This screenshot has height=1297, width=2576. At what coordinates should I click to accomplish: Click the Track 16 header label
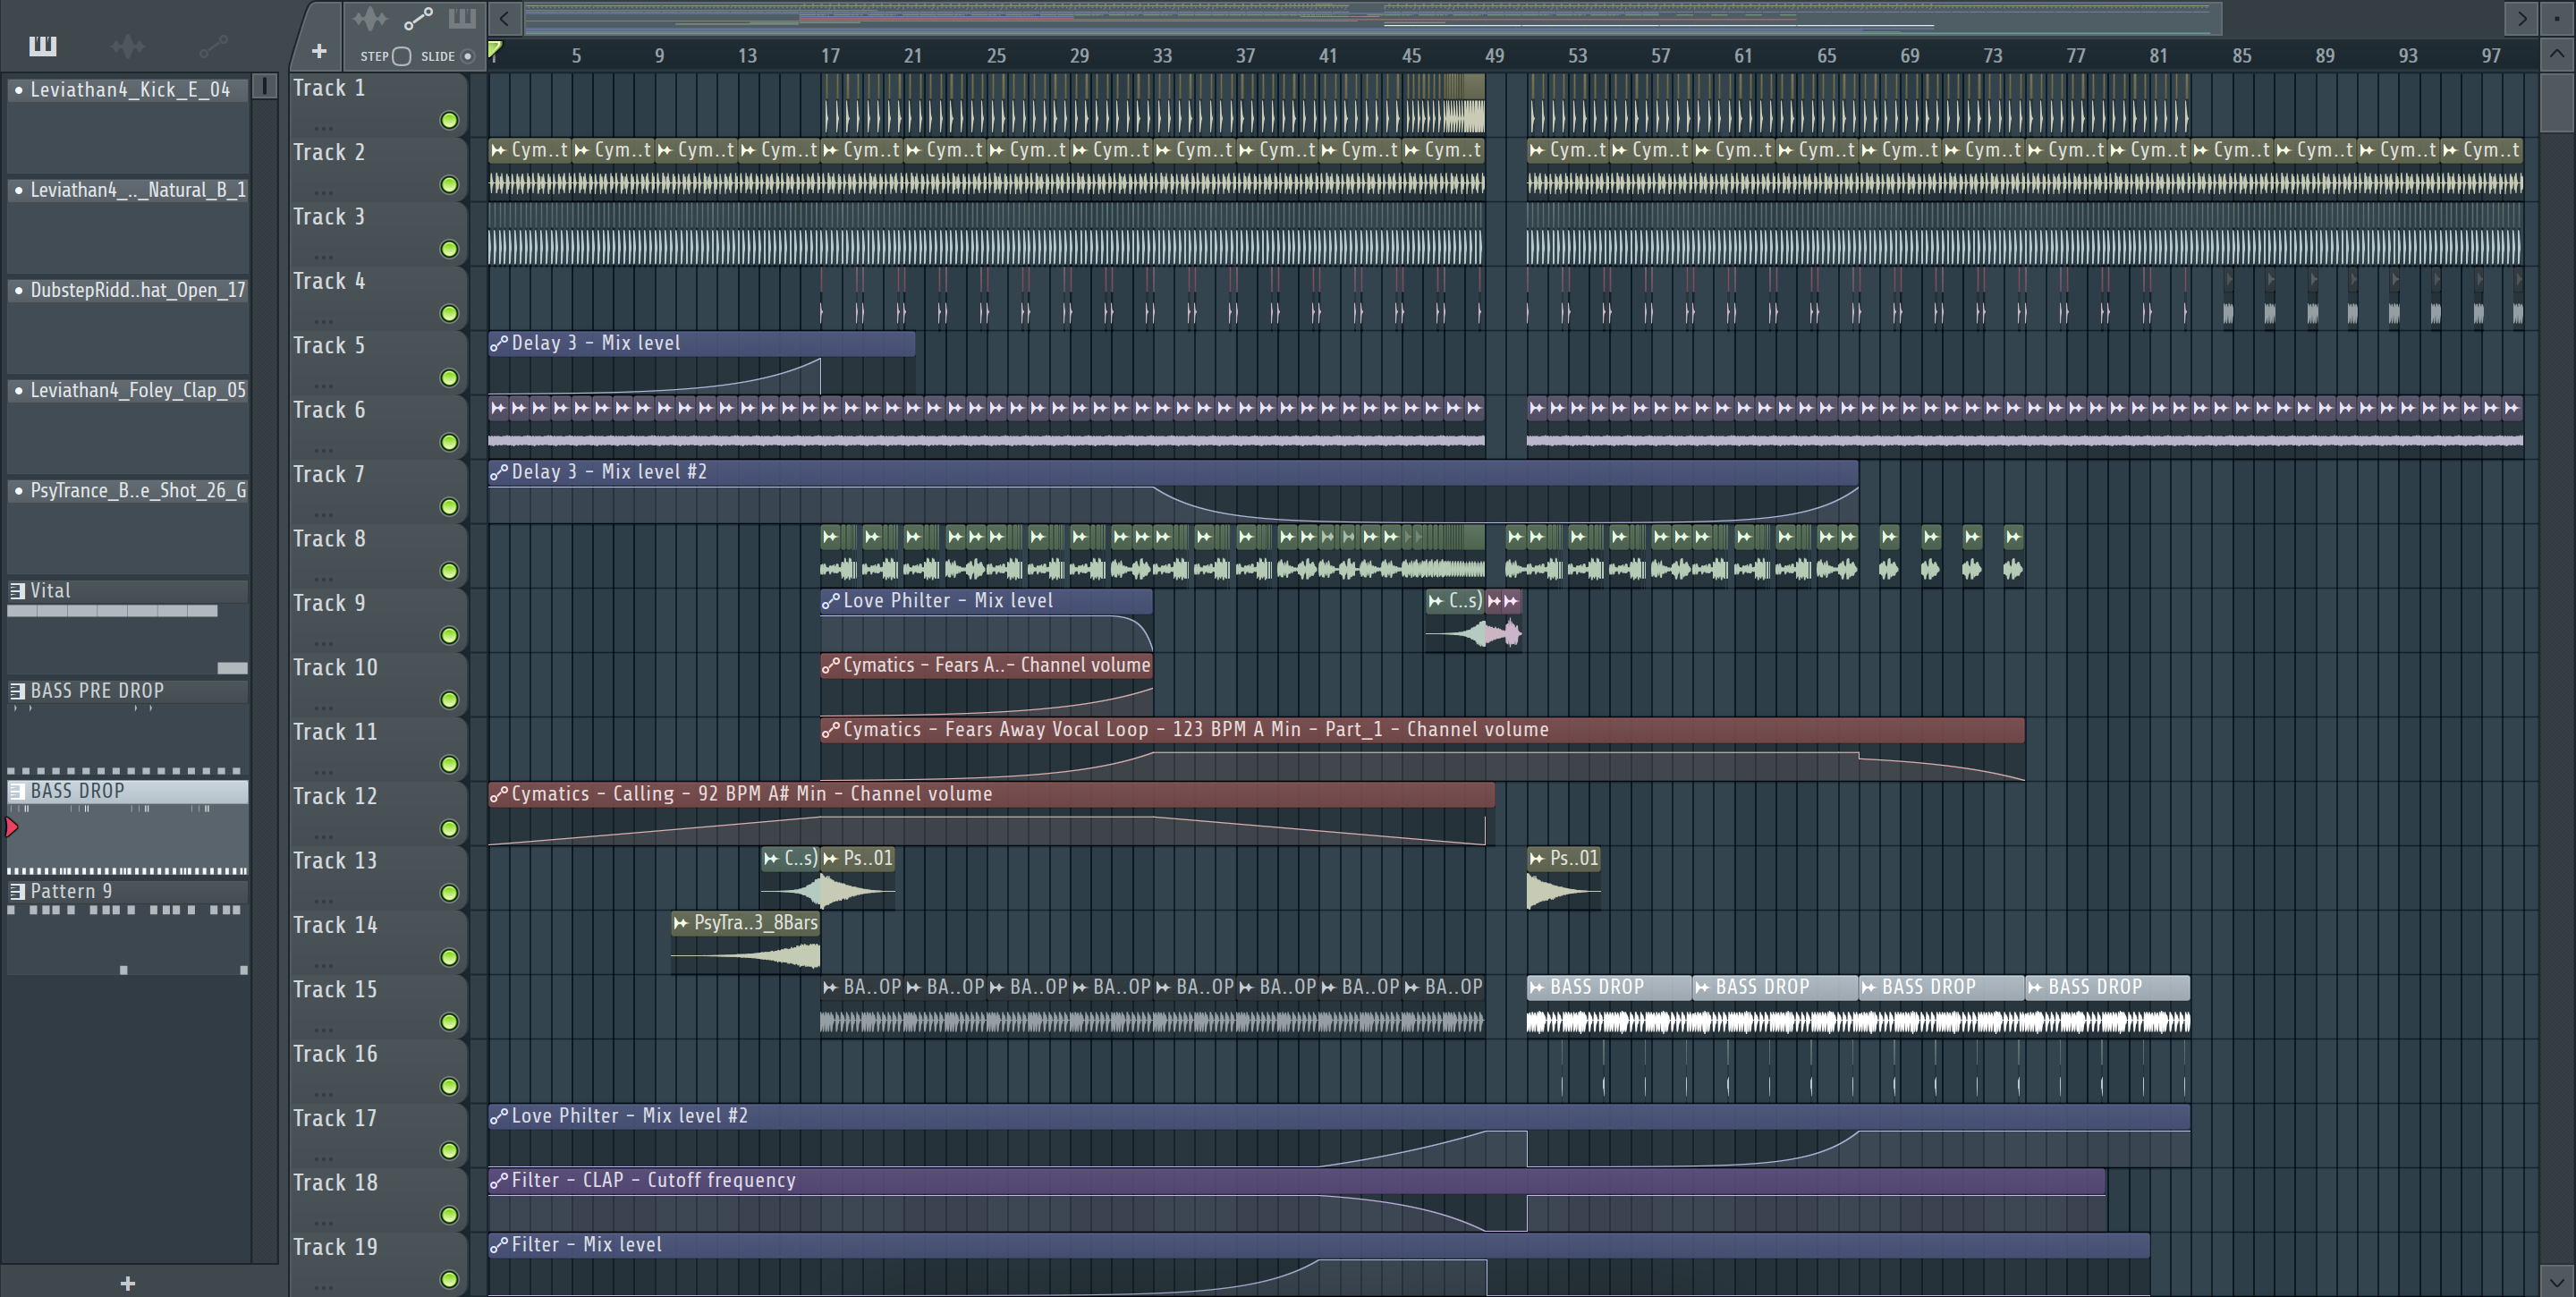point(335,1054)
